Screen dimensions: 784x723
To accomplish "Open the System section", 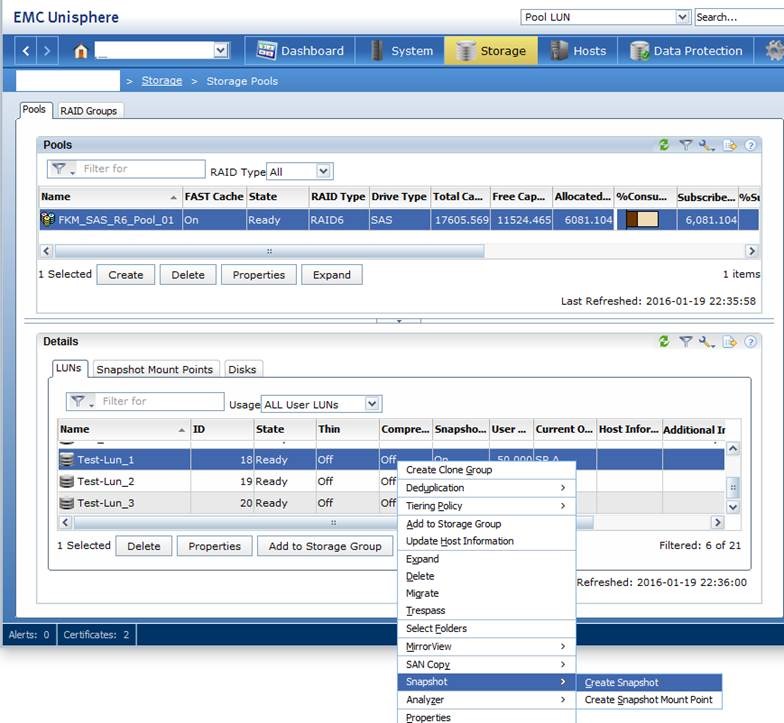I will tap(402, 50).
